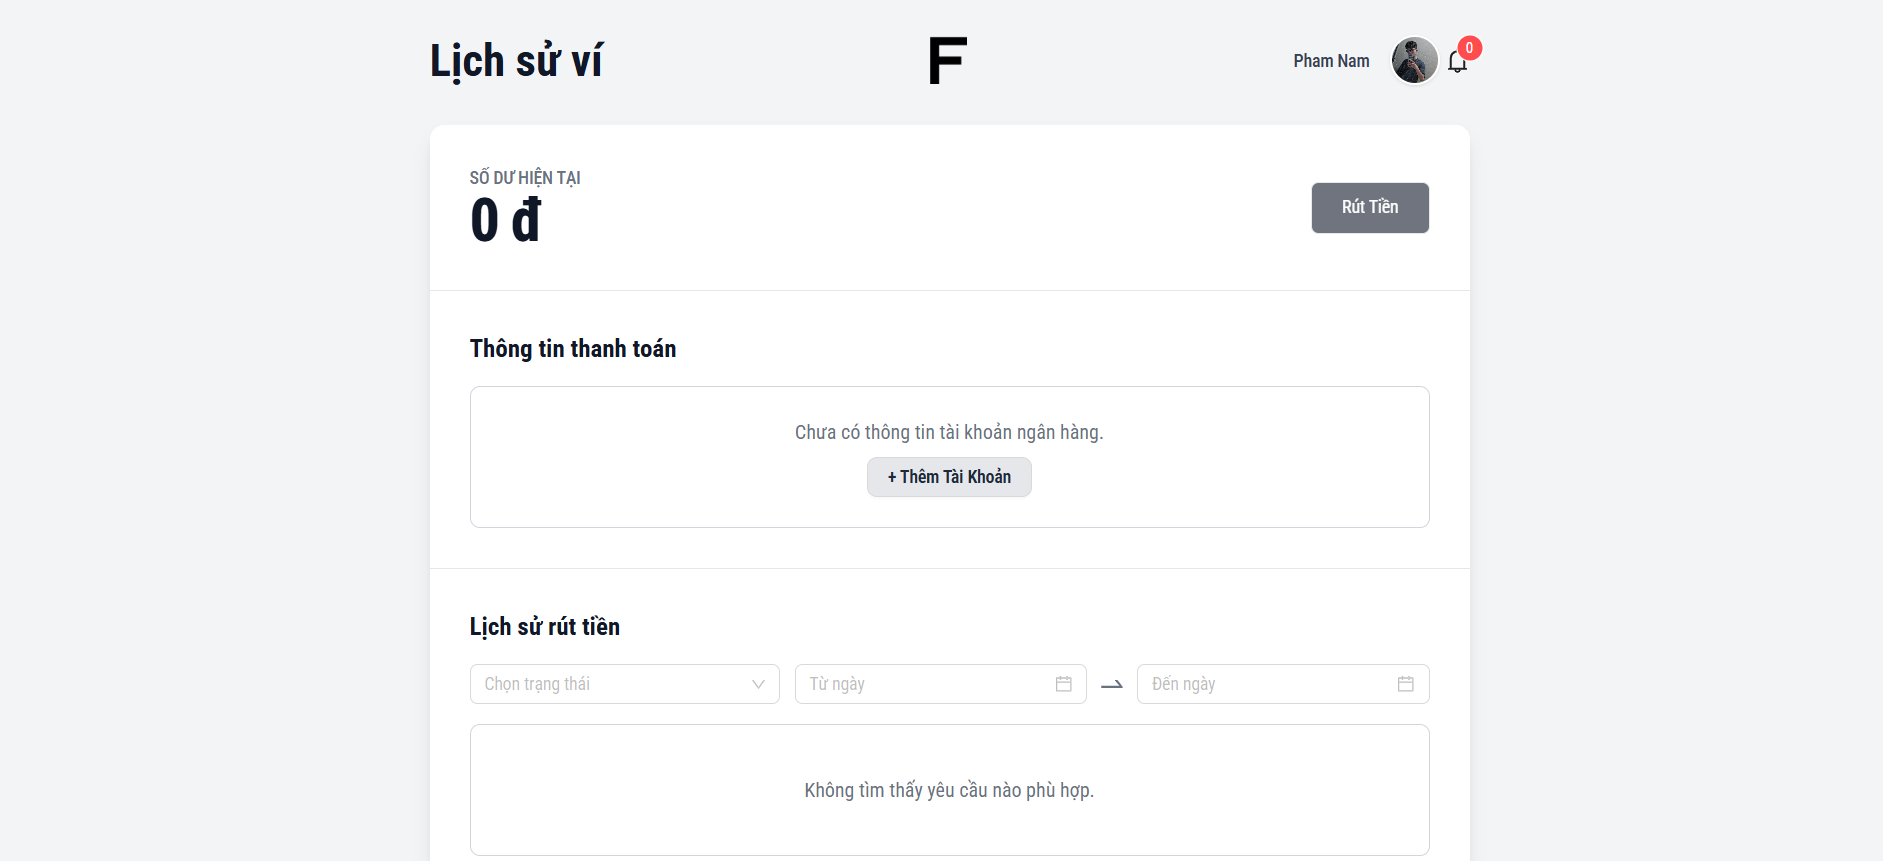Image resolution: width=1883 pixels, height=861 pixels.
Task: Open calendar icon in Đến ngày field
Action: click(x=1405, y=684)
